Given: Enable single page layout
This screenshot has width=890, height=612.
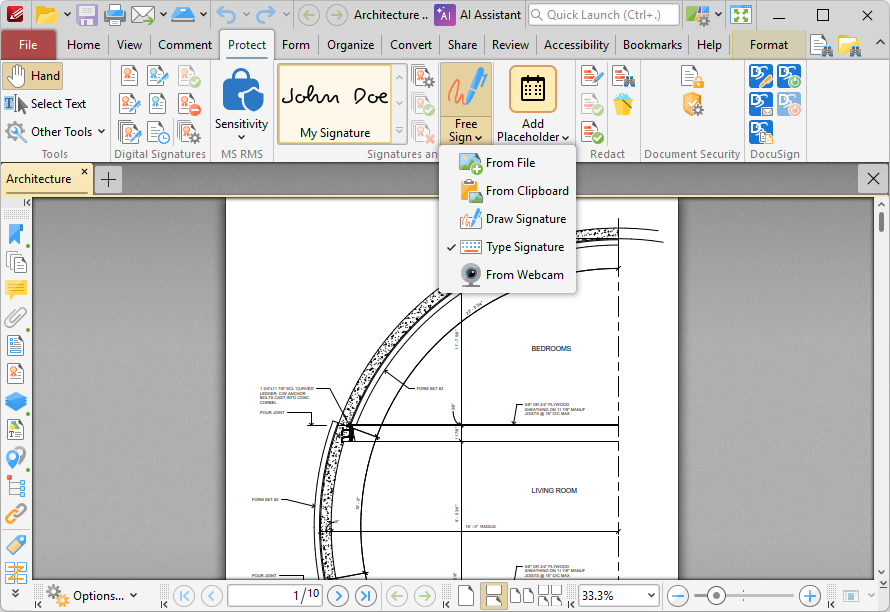Looking at the screenshot, I should [465, 596].
